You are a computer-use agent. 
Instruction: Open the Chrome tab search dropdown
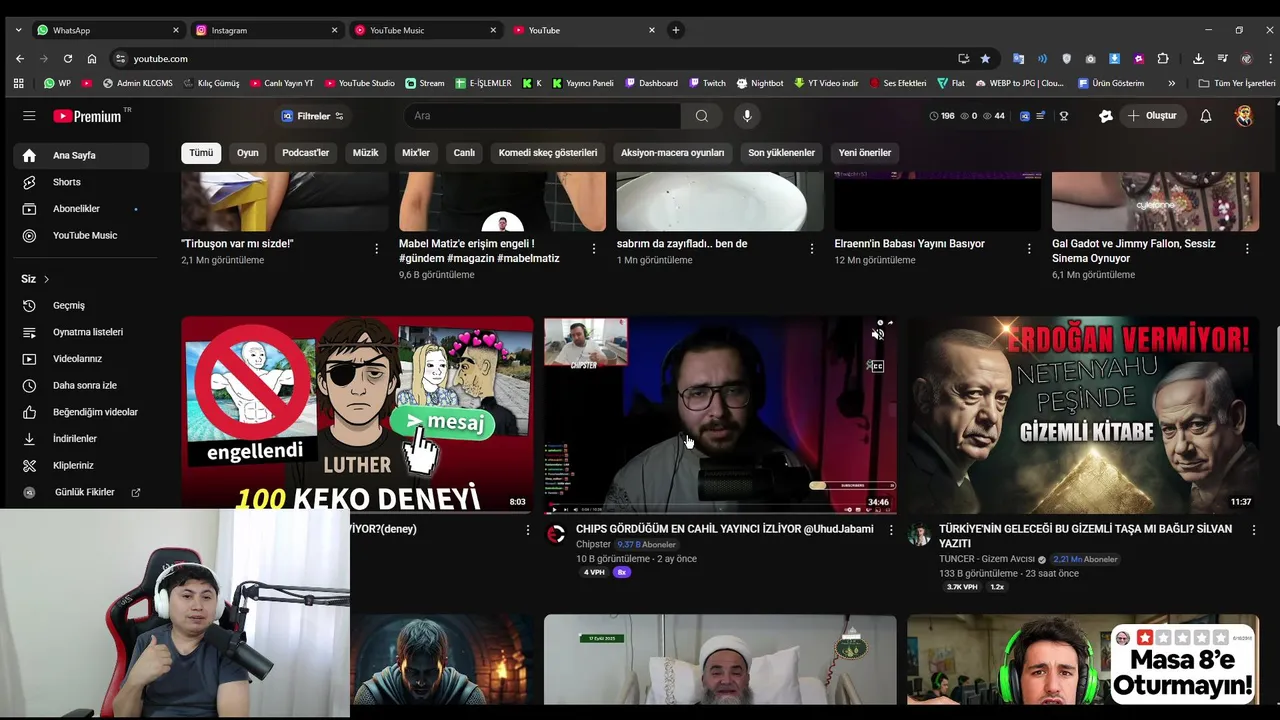click(18, 30)
